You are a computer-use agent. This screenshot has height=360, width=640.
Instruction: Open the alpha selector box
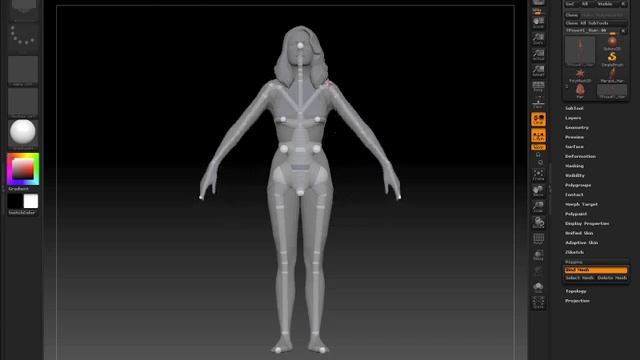pyautogui.click(x=23, y=70)
